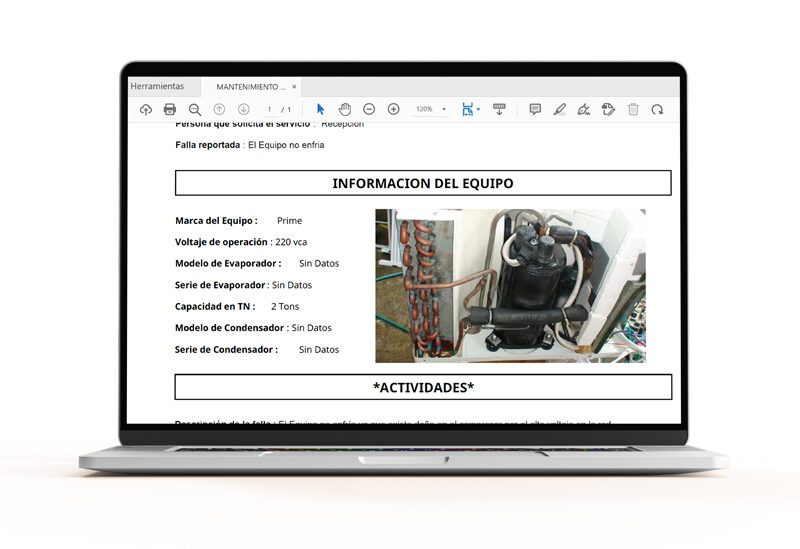Switch to the MANTENIMIENTO document tab
The height and width of the screenshot is (549, 800).
[x=251, y=87]
